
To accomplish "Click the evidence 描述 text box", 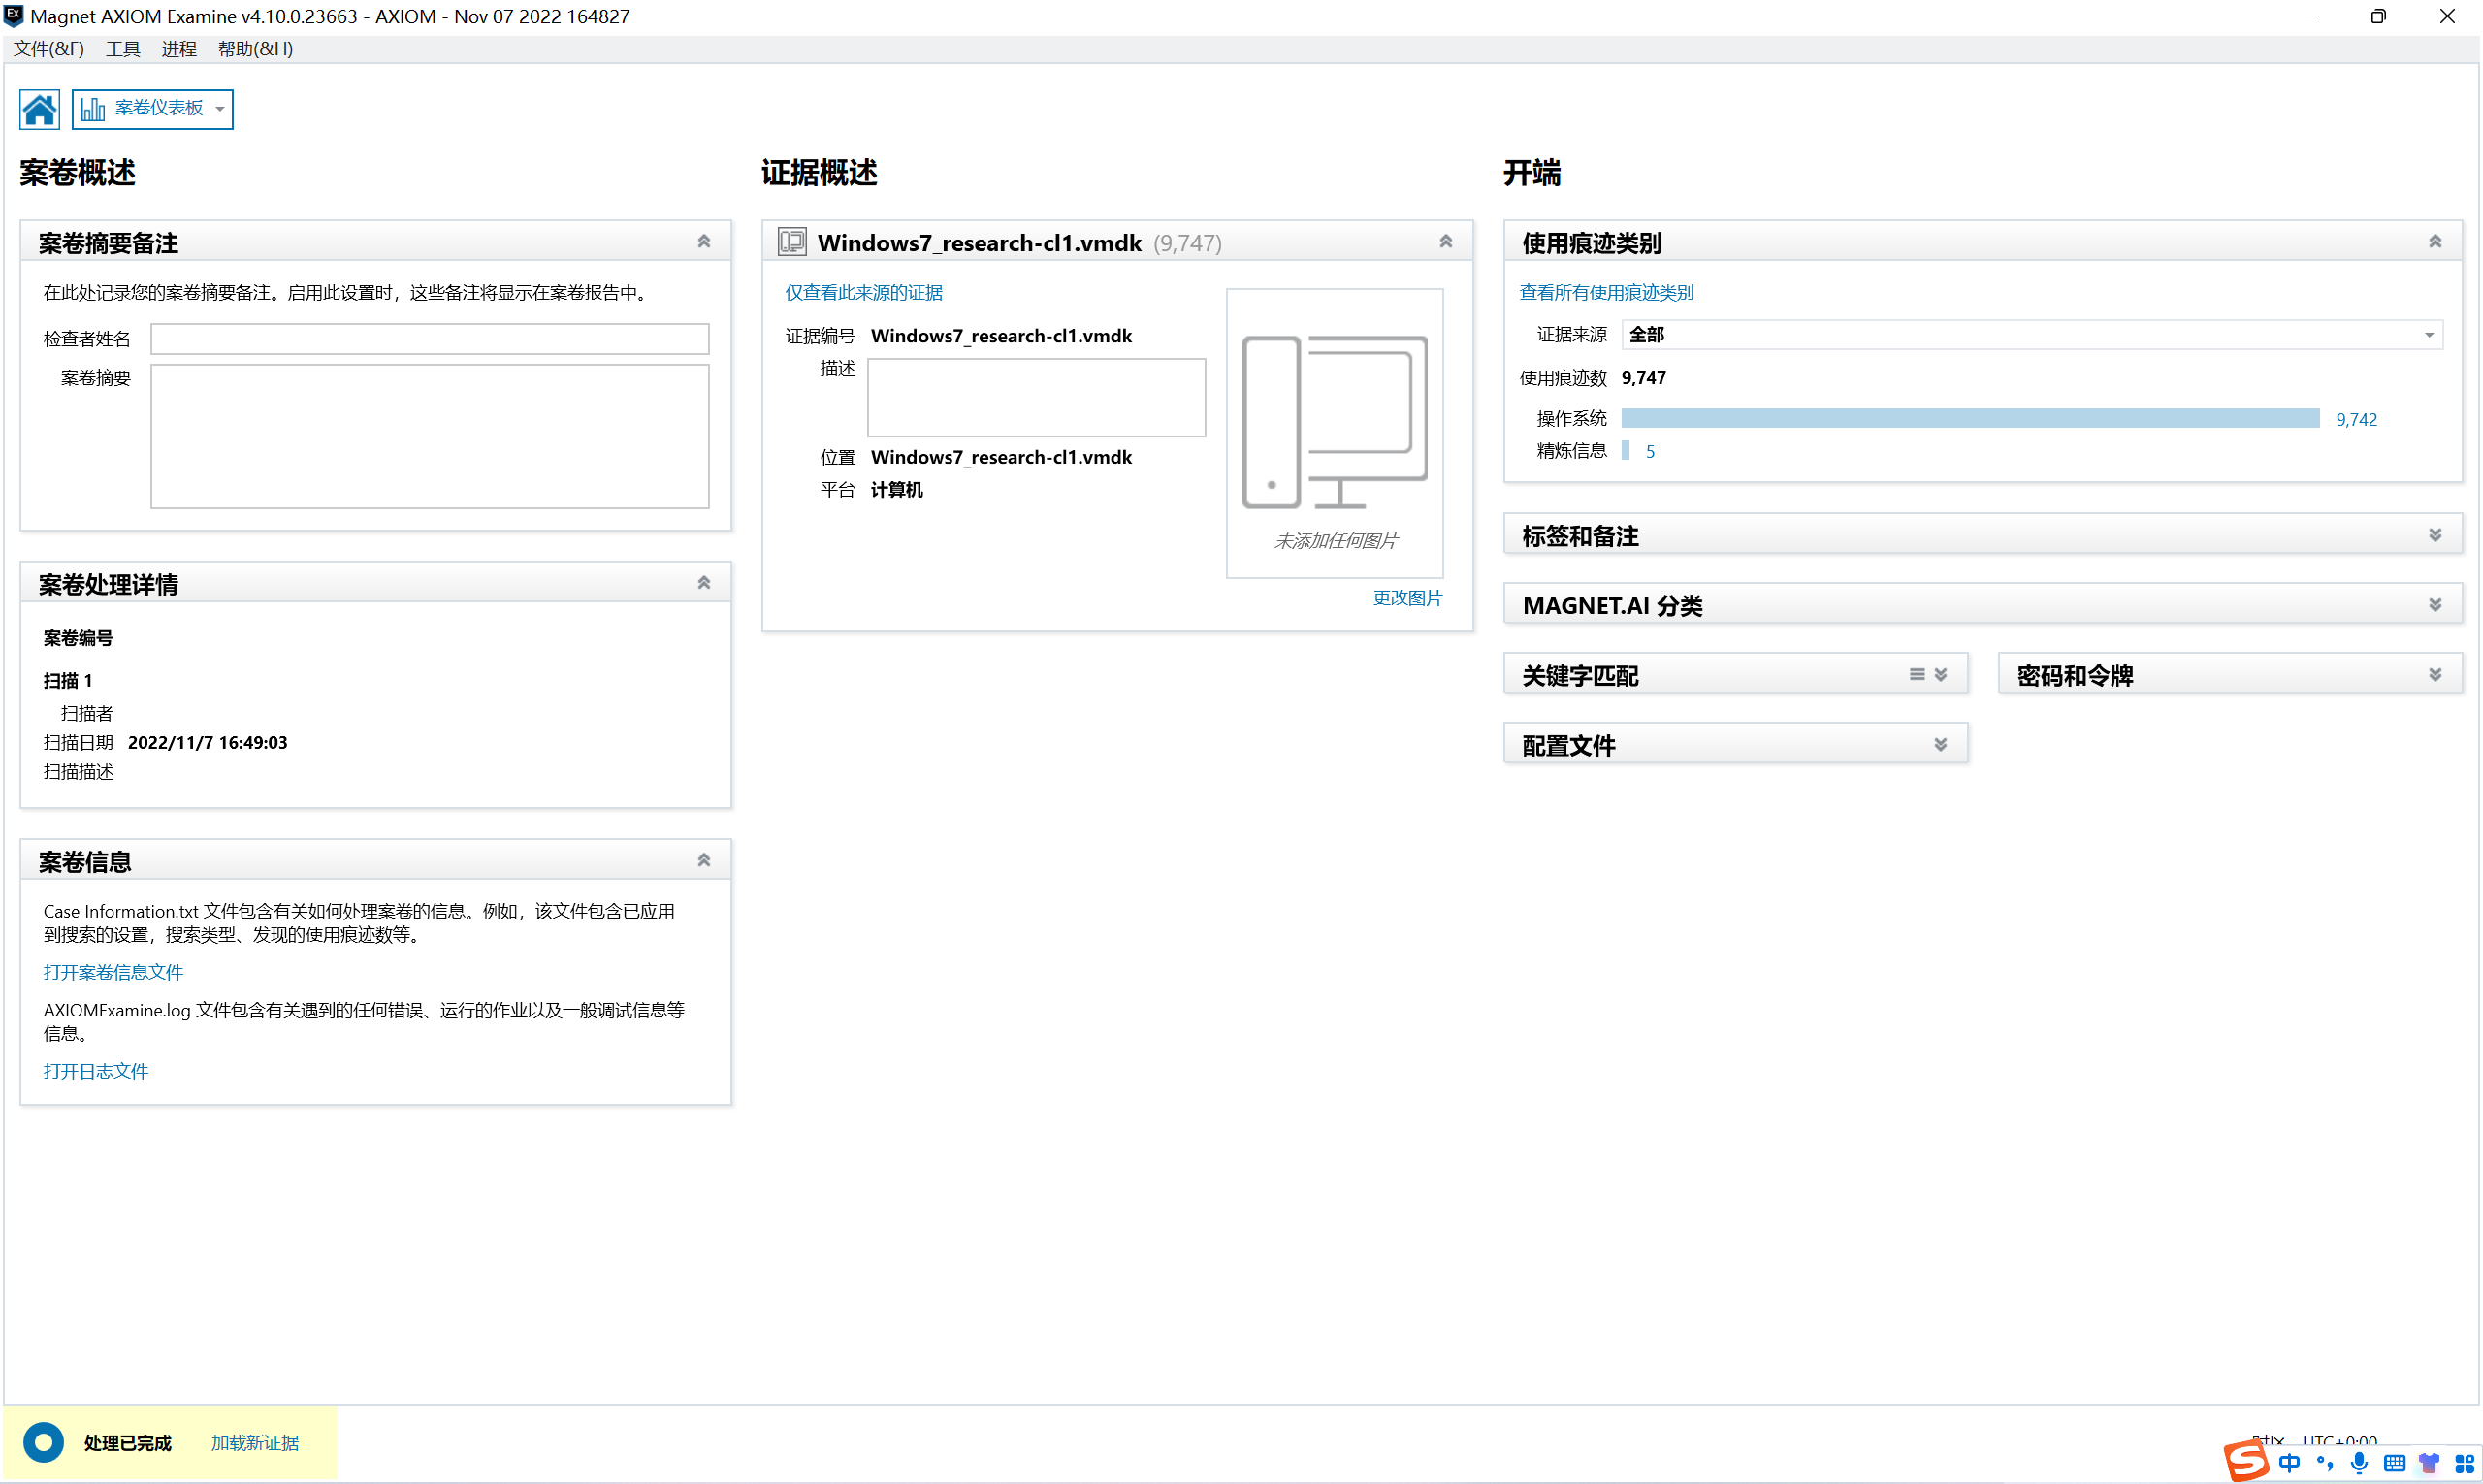I will [x=1037, y=398].
